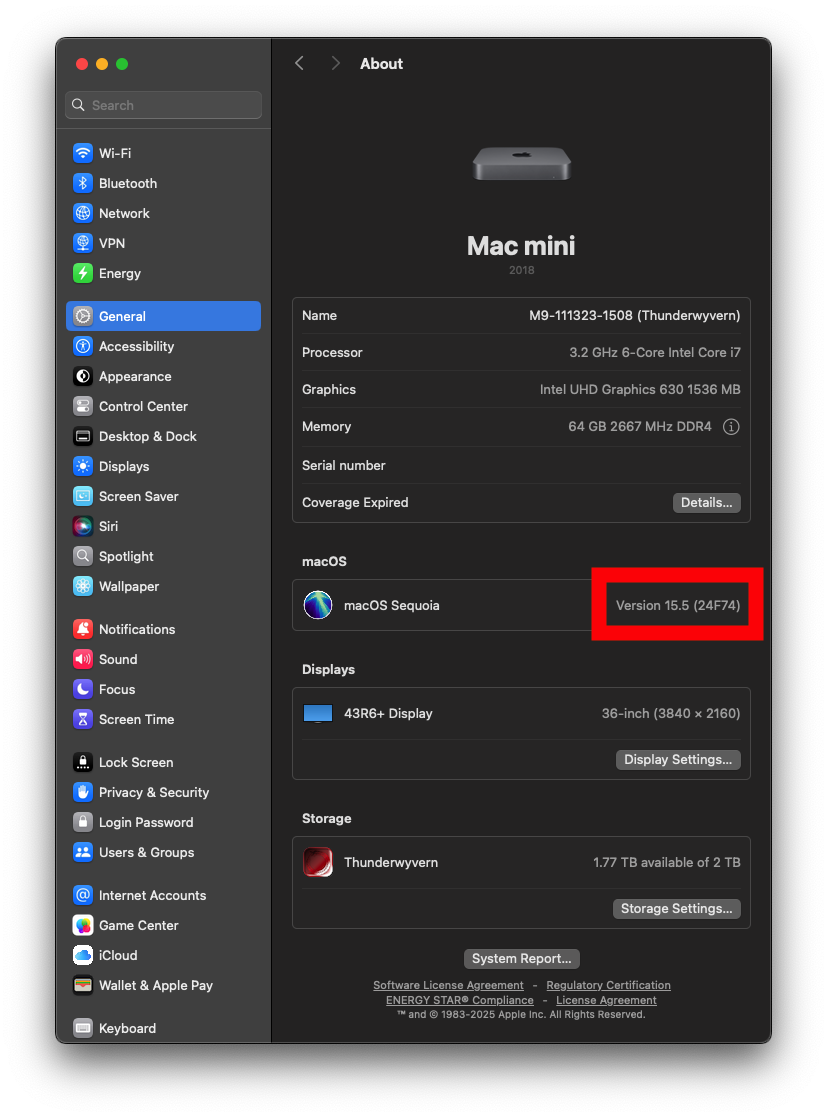The width and height of the screenshot is (827, 1117).
Task: Click the Thunderwyvern storage disk icon
Action: pyautogui.click(x=318, y=862)
